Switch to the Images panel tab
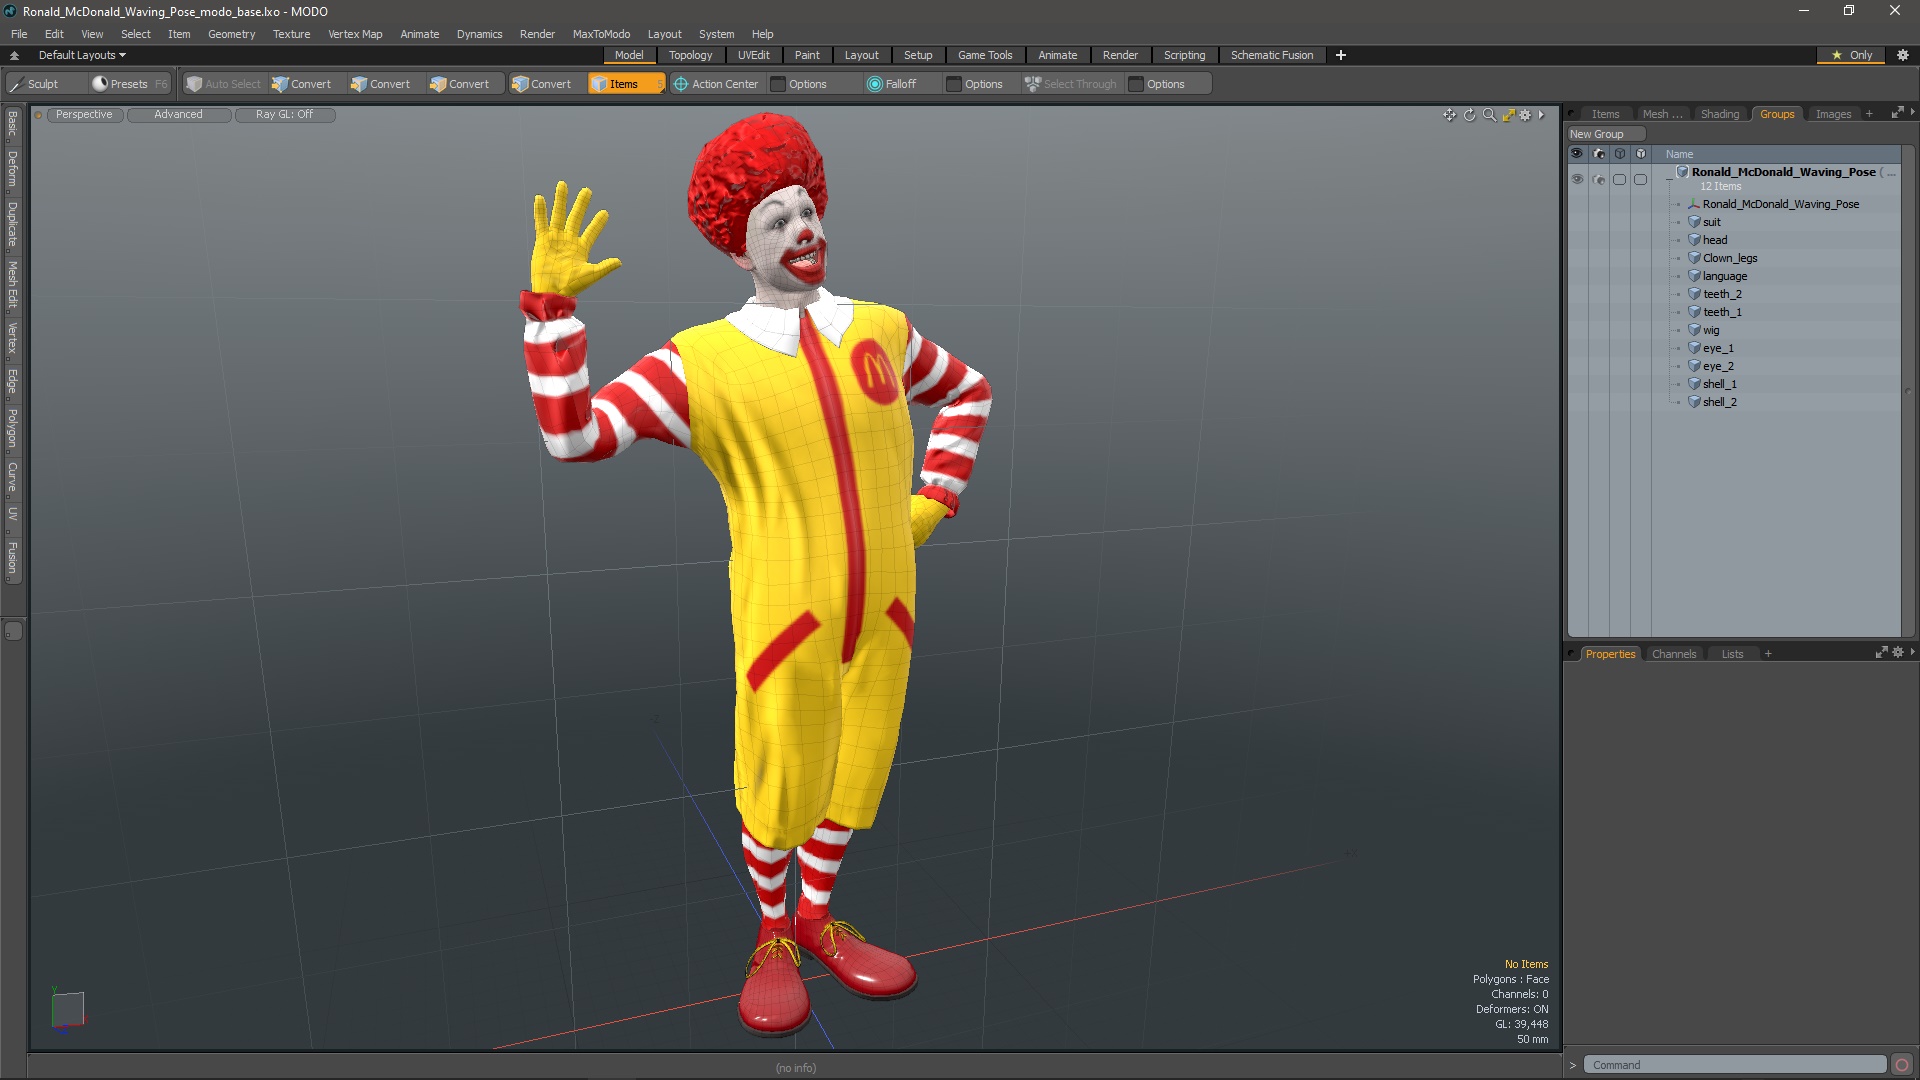This screenshot has width=1920, height=1080. (x=1833, y=114)
